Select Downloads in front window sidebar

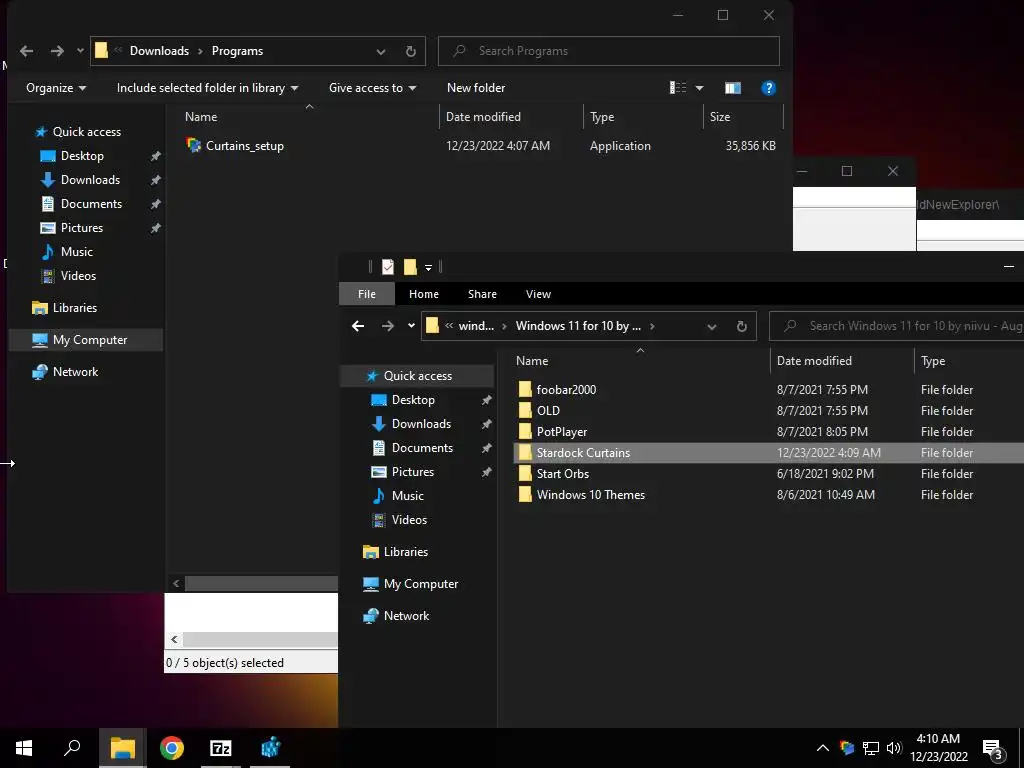421,424
